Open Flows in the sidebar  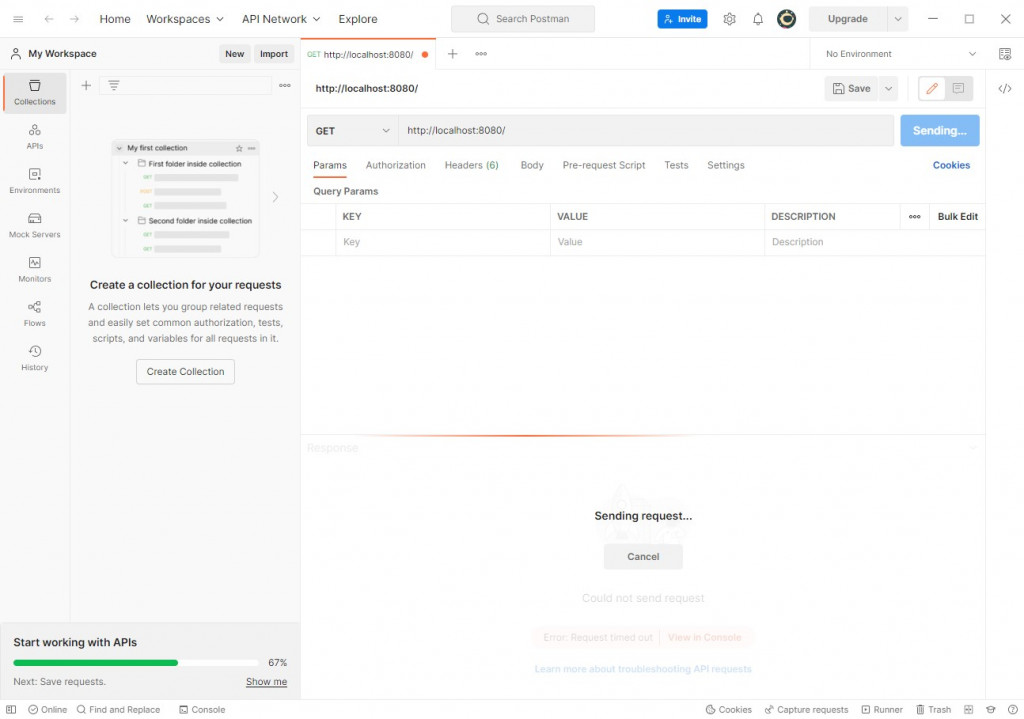tap(35, 314)
